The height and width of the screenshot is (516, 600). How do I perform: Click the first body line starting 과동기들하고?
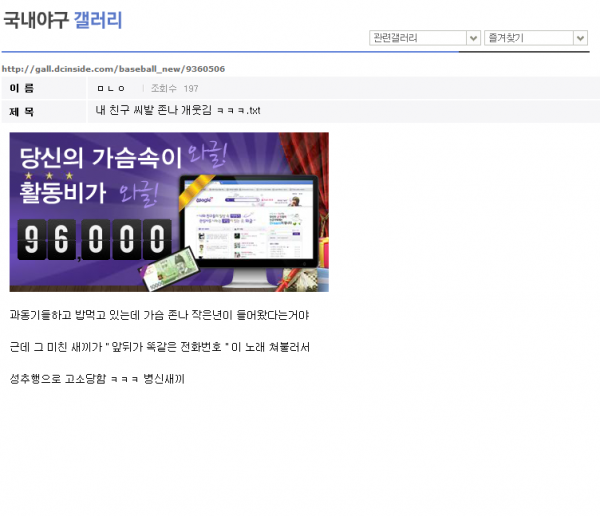point(159,315)
